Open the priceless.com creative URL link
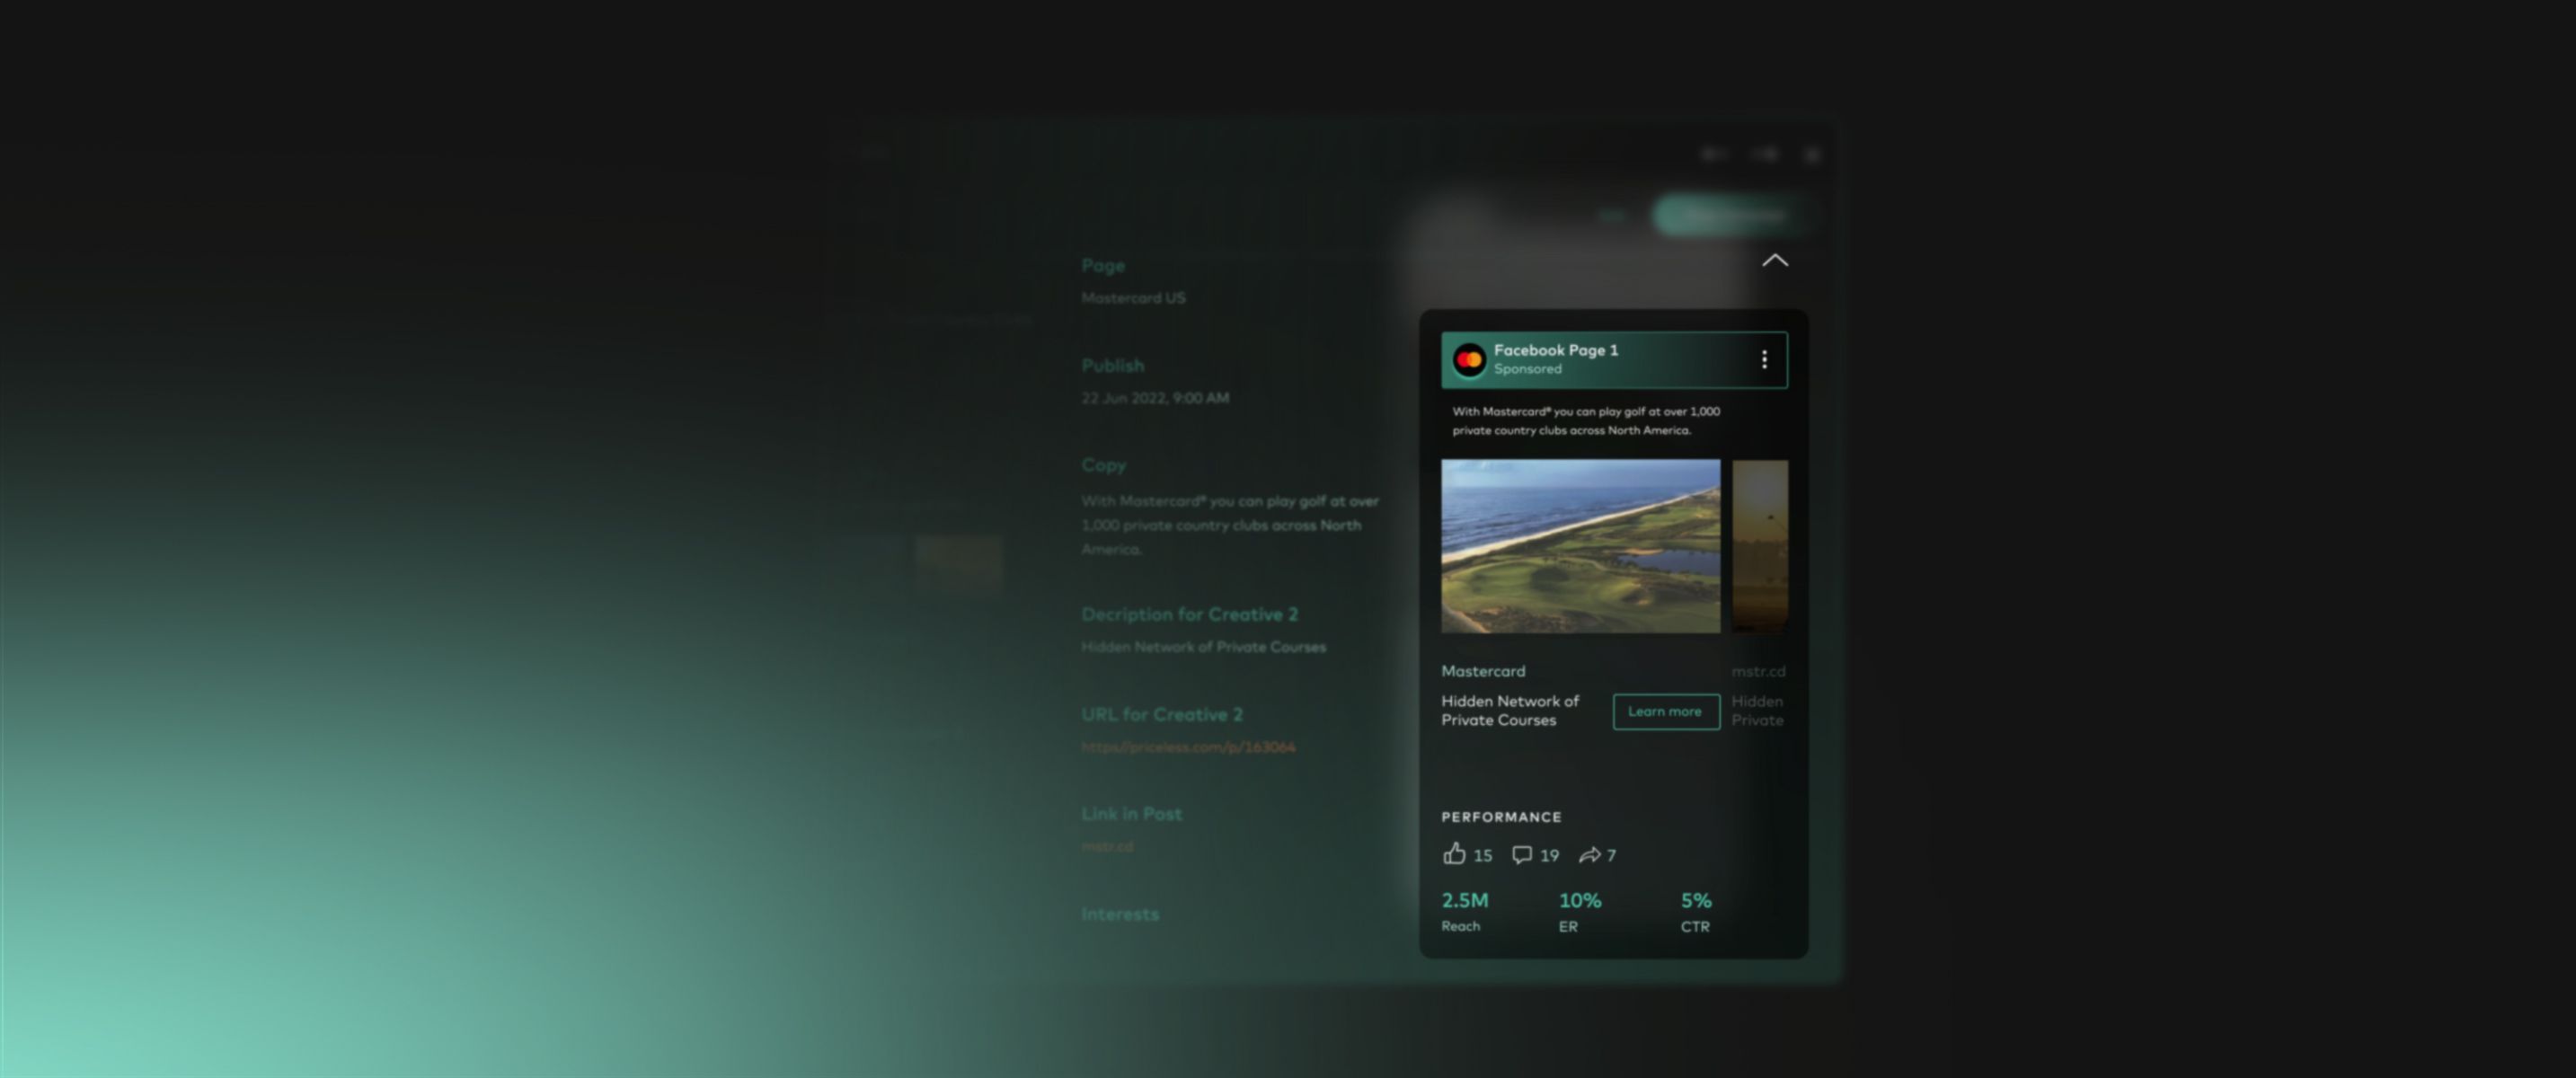Viewport: 2576px width, 1078px height. pos(1187,747)
